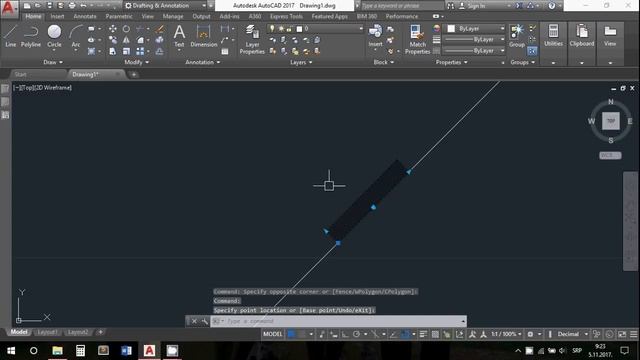Select the Explode tool in Modify panel
Image resolution: width=640 pixels, height=360 pixels.
coord(160,40)
